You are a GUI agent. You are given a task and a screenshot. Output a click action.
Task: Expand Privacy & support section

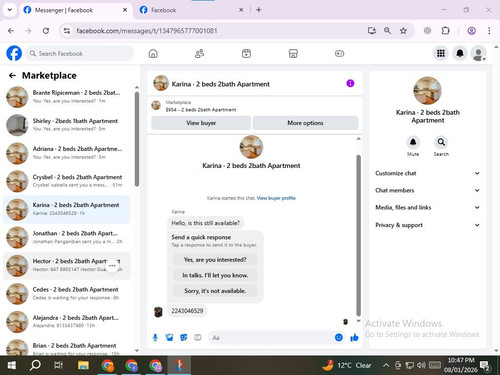pos(427,225)
